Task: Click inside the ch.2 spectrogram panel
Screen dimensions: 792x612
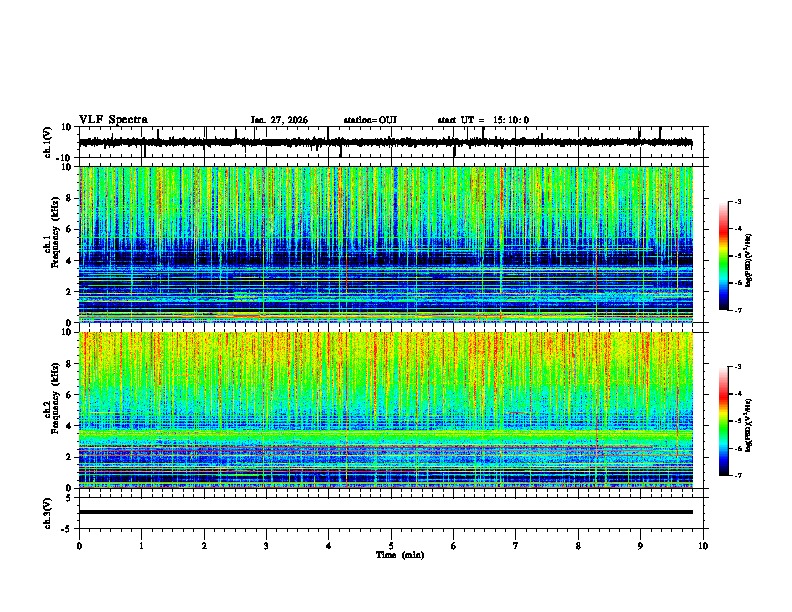Action: pyautogui.click(x=385, y=410)
